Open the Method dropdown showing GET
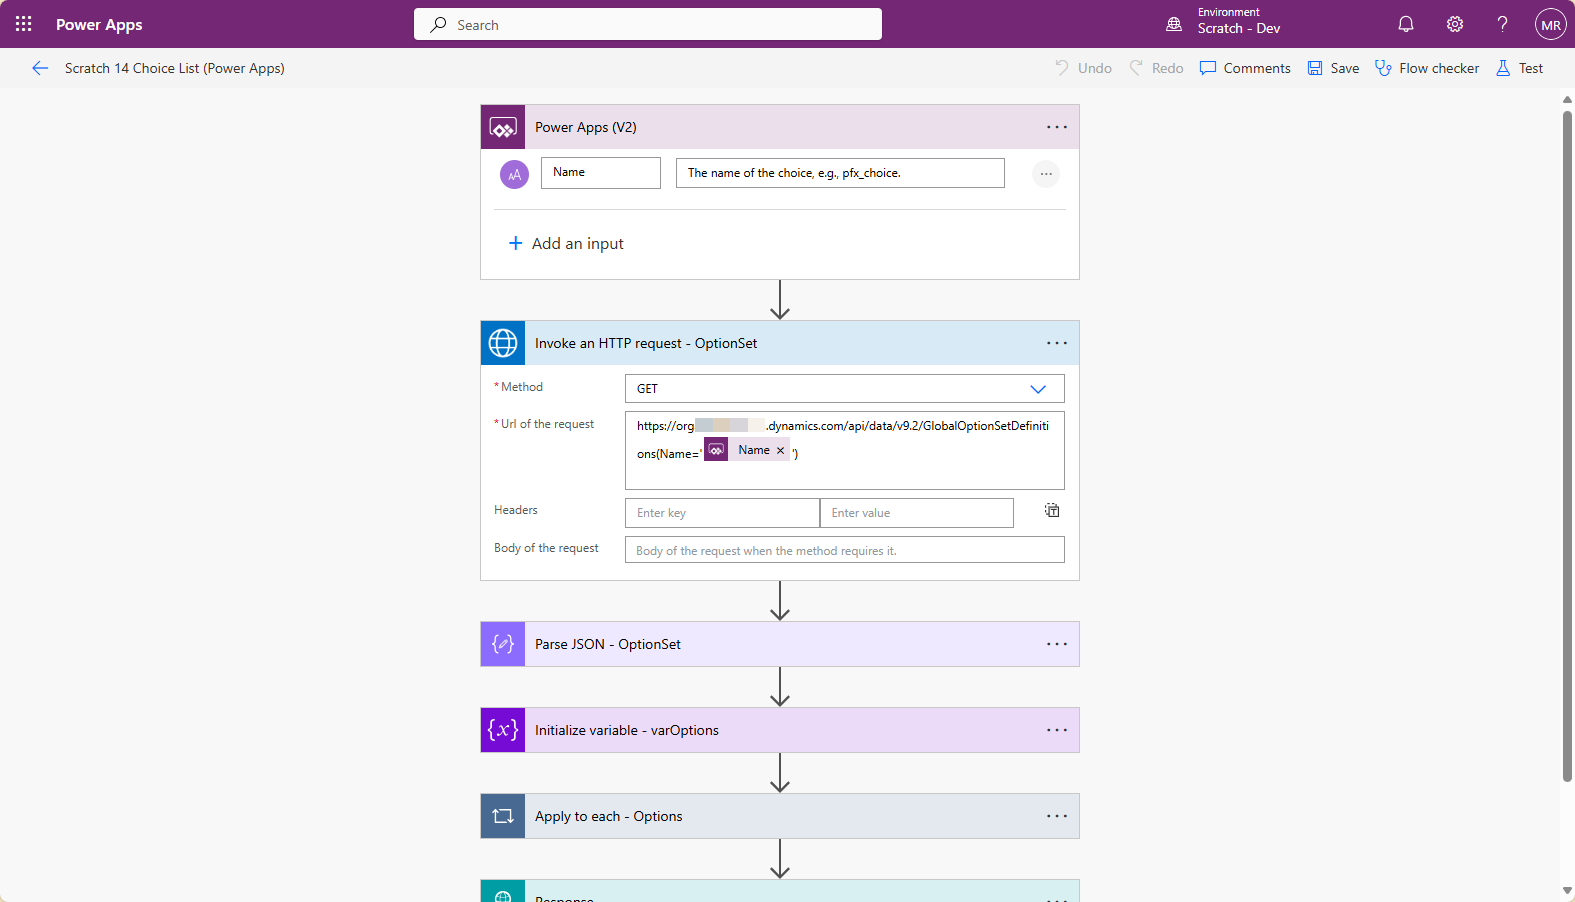Screen dimensions: 1575x902 click(x=844, y=389)
